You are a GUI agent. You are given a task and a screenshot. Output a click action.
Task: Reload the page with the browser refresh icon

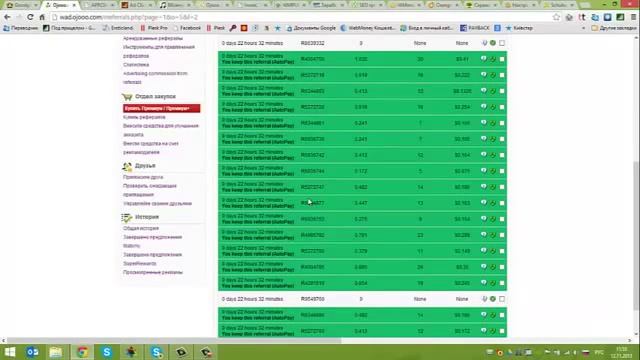(30, 17)
